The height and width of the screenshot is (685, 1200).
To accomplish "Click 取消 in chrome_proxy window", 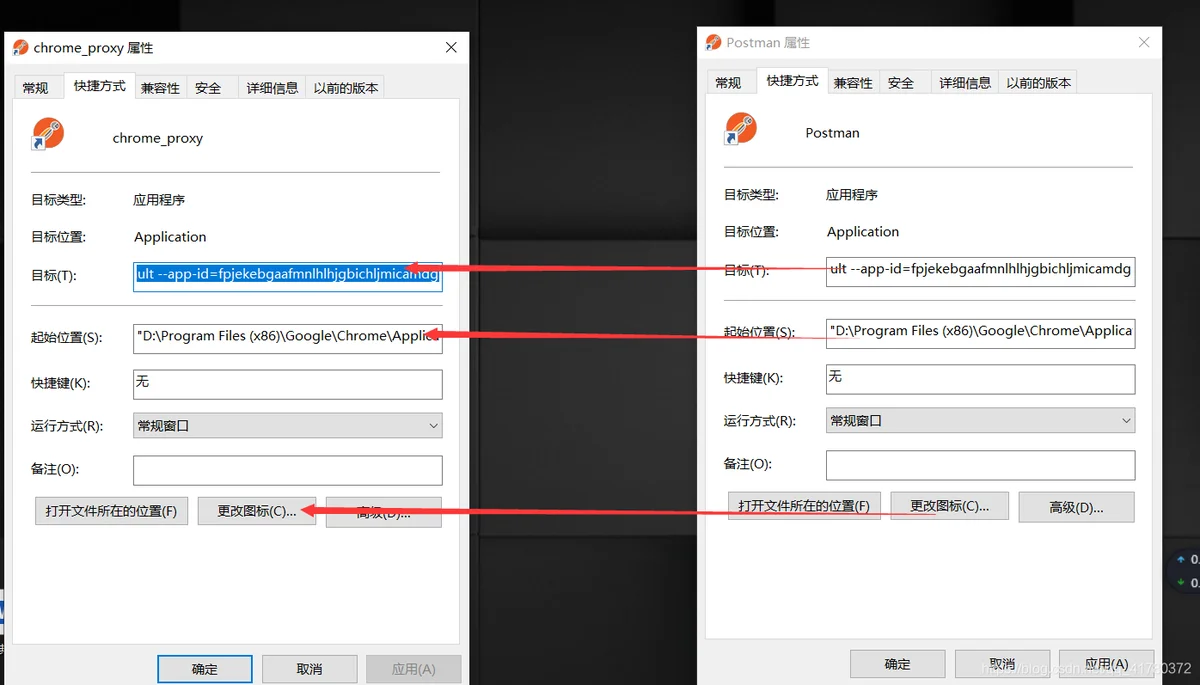I will tap(310, 669).
